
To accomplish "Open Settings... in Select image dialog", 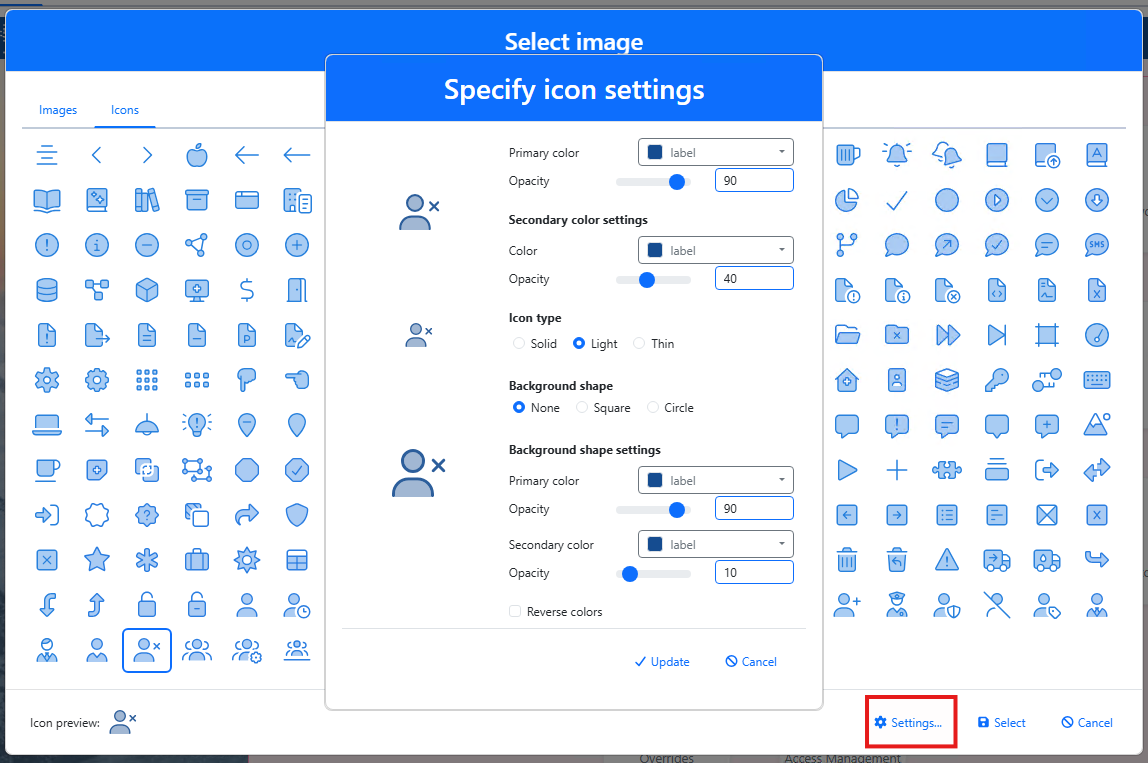I will tap(909, 723).
